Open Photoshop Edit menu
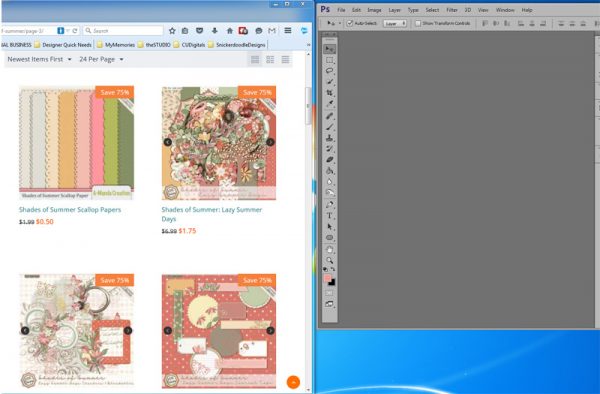The width and height of the screenshot is (600, 394). coord(356,10)
